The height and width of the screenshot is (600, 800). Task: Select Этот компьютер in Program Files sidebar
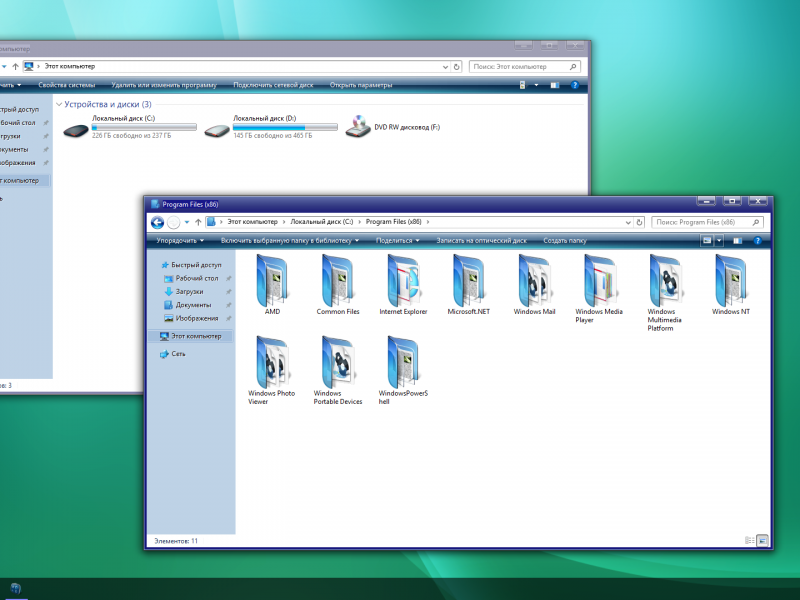(x=191, y=336)
